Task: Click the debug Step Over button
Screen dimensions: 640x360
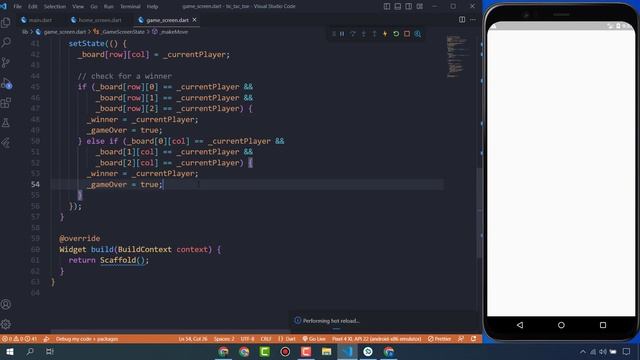Action: pos(353,34)
